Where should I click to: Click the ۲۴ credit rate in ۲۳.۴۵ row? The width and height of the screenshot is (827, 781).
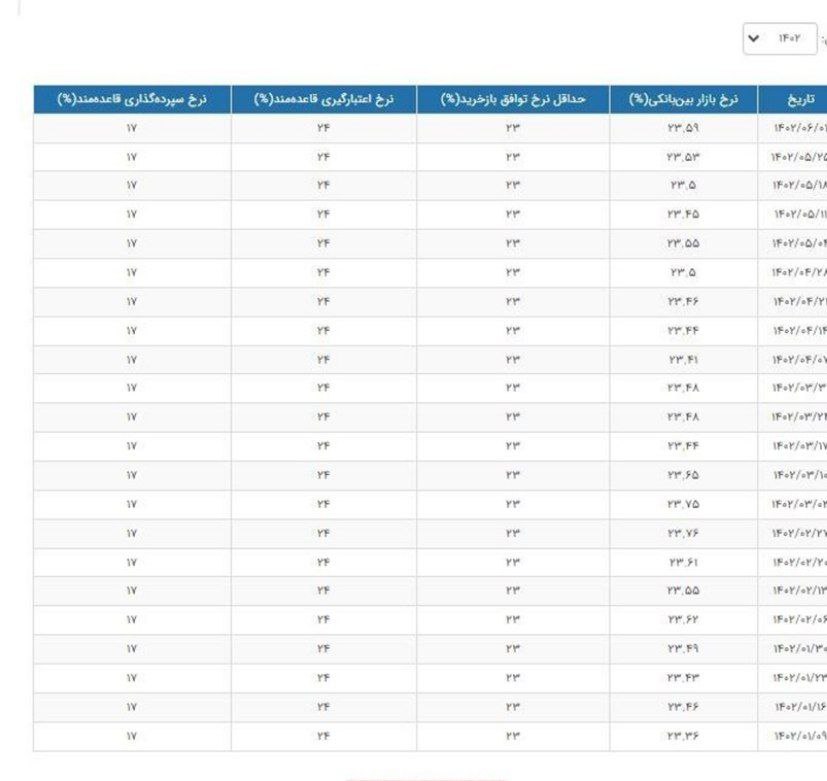coord(323,214)
